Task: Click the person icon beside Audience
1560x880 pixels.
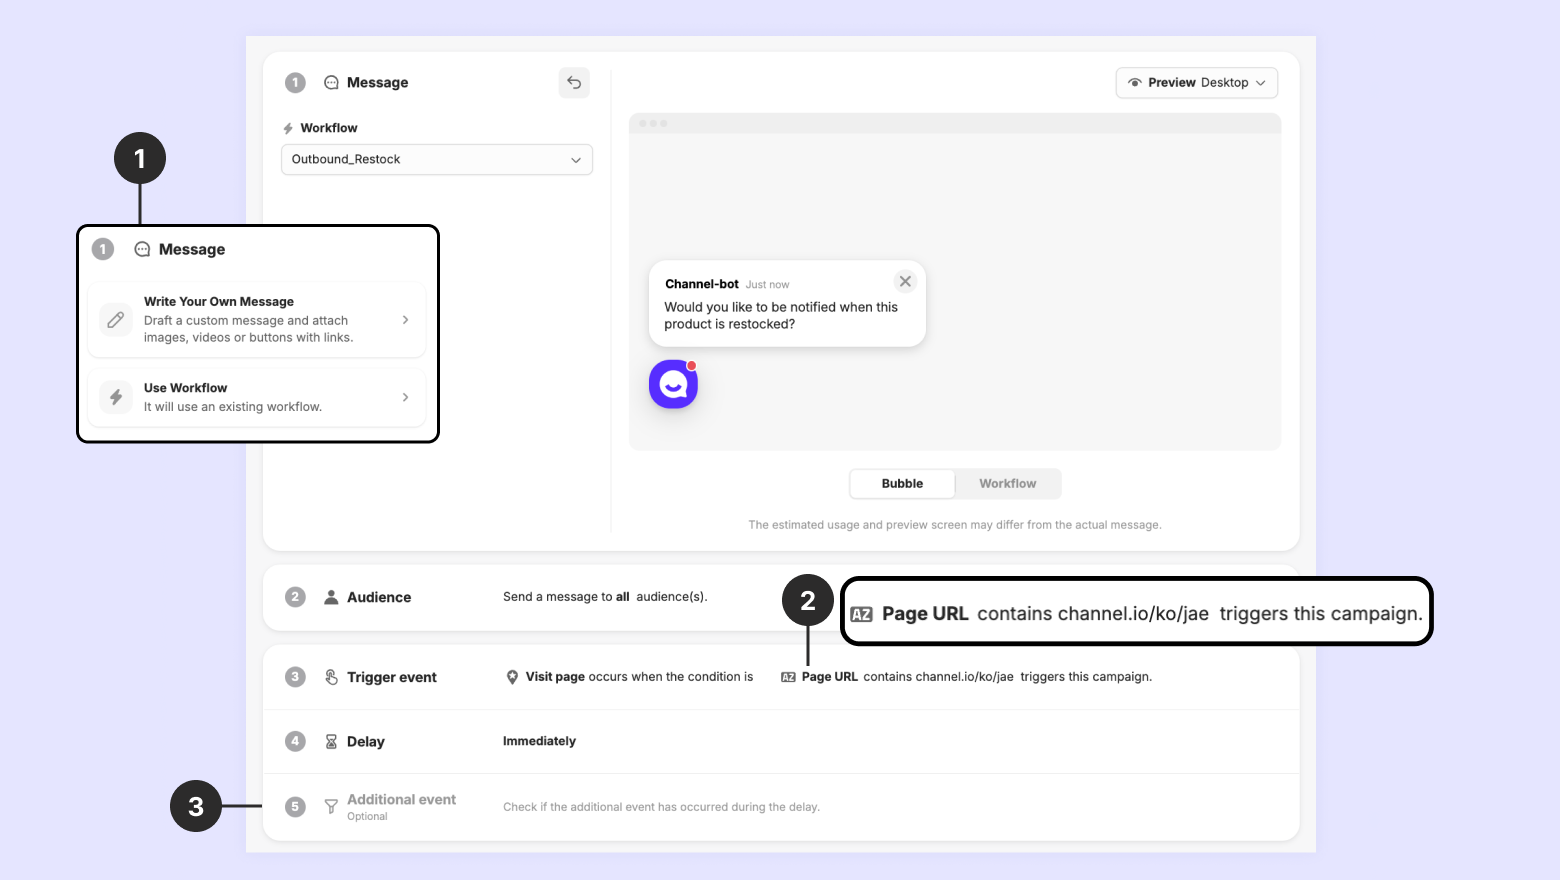Action: (331, 597)
